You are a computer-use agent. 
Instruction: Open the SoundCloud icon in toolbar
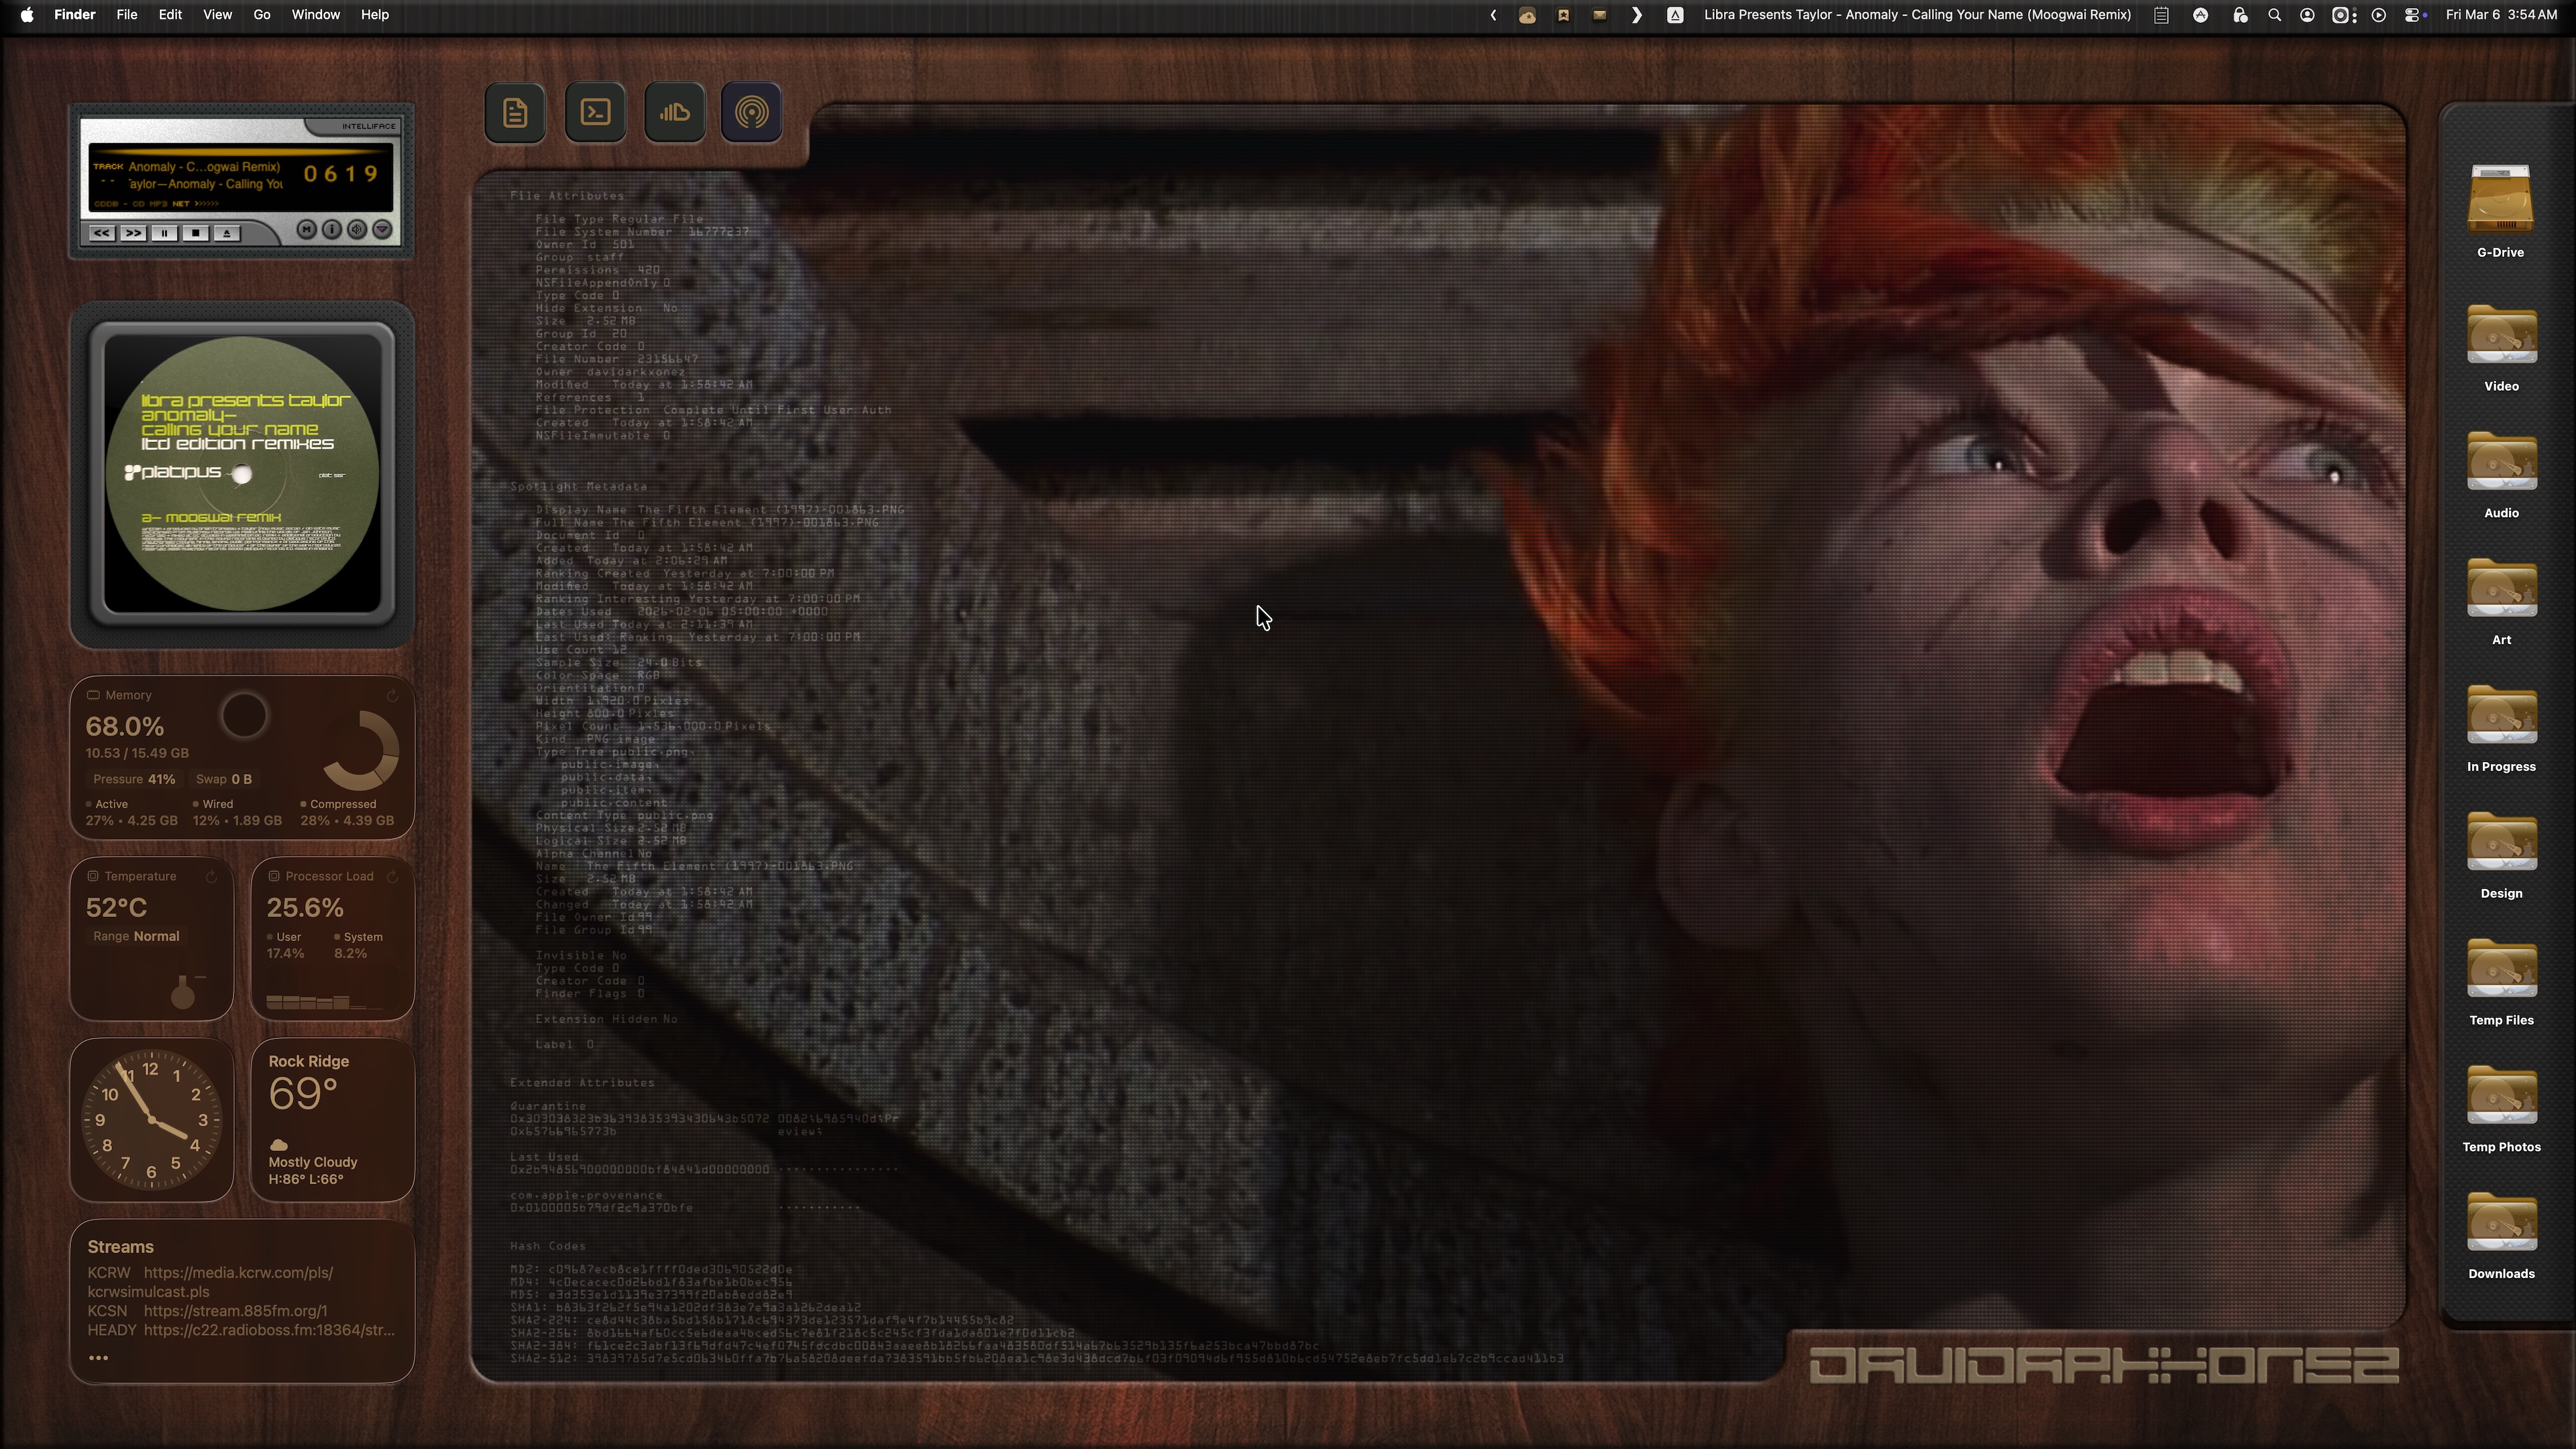point(674,112)
